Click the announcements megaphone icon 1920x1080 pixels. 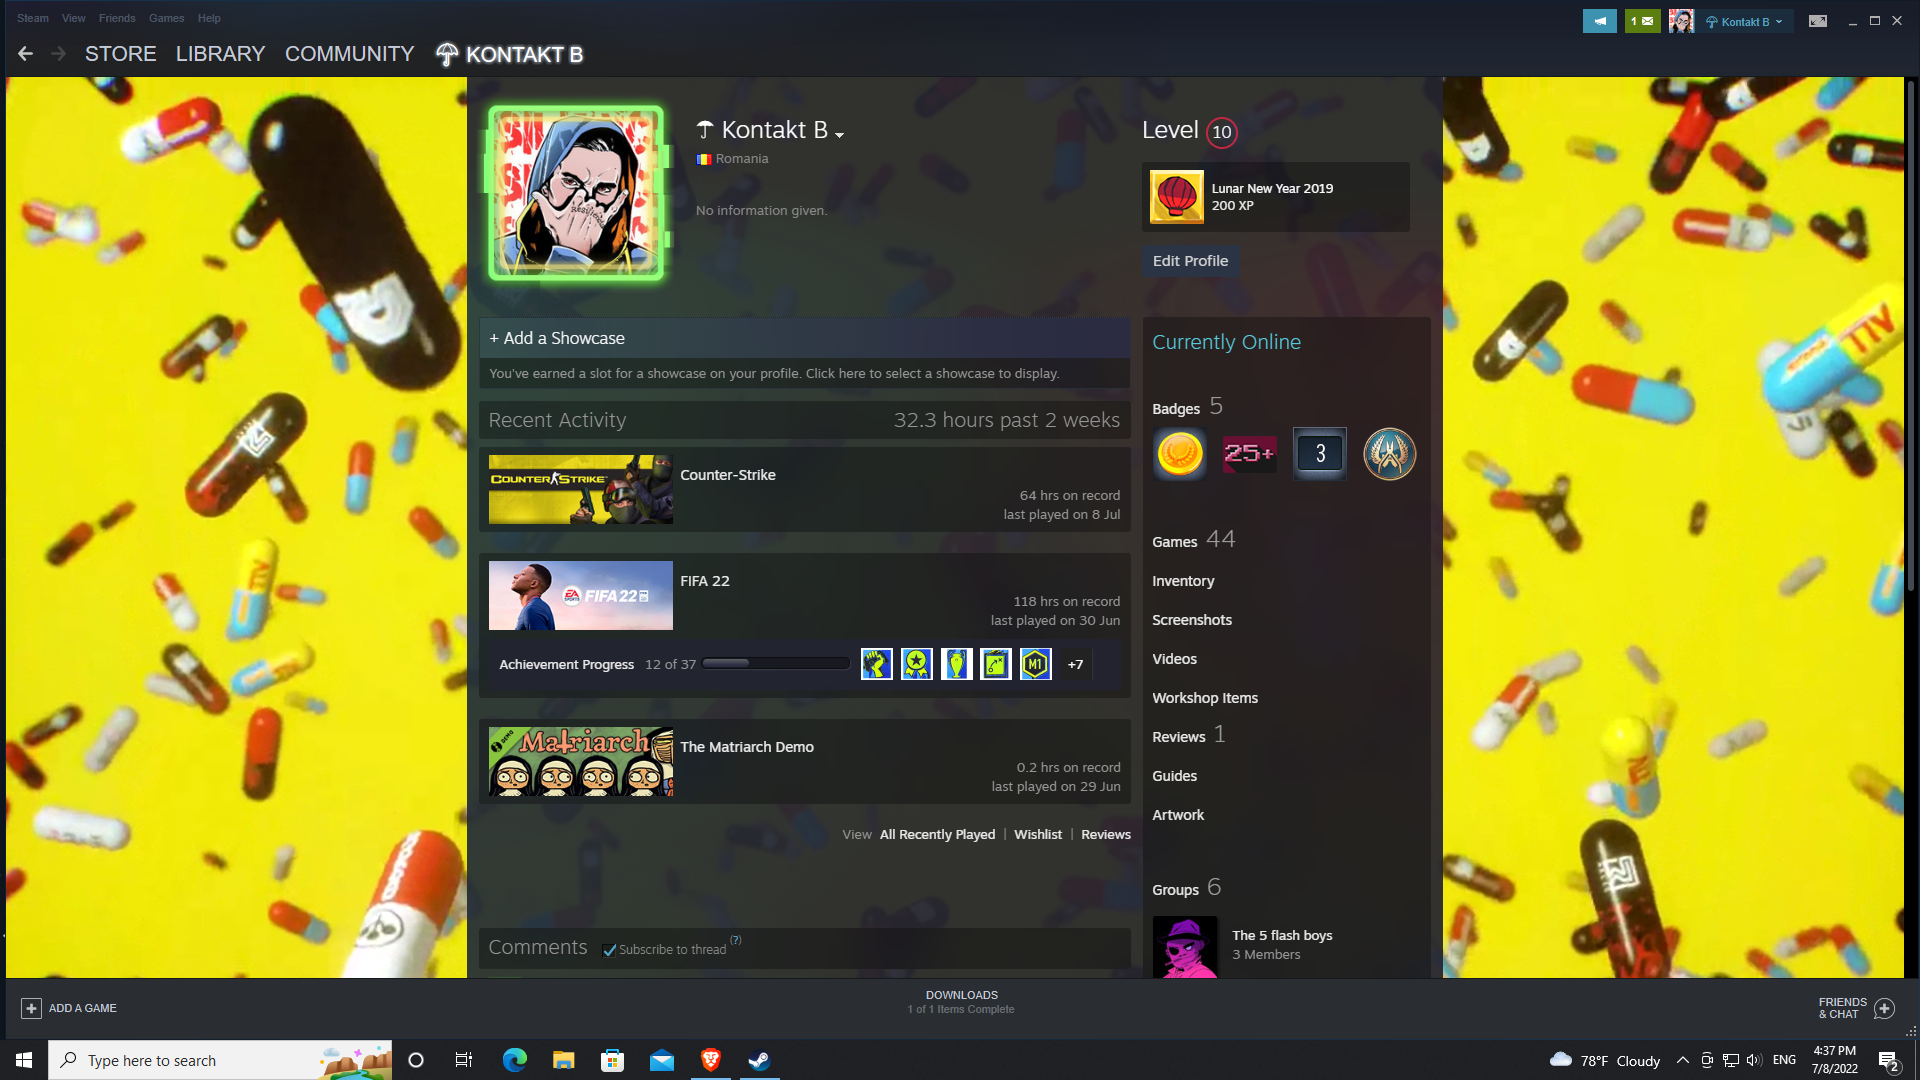(x=1599, y=21)
